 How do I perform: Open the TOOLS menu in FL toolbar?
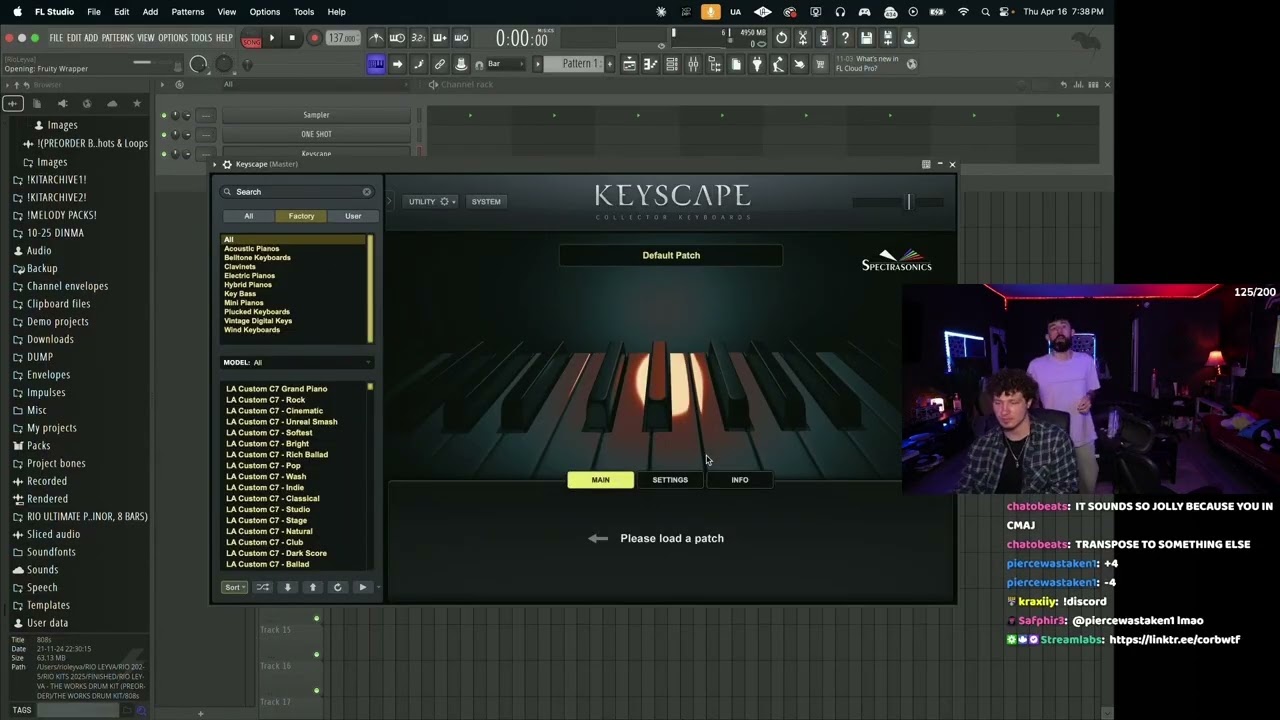[202, 38]
